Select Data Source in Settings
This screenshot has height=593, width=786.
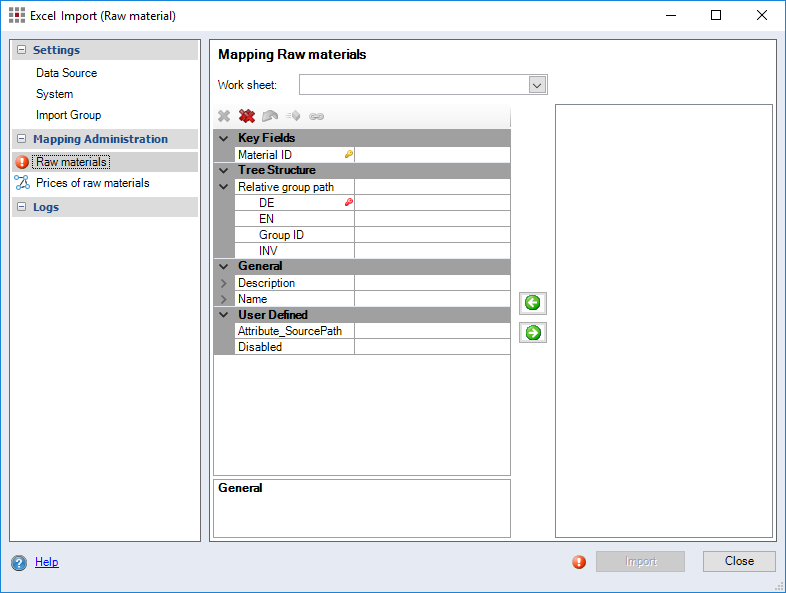(x=66, y=73)
